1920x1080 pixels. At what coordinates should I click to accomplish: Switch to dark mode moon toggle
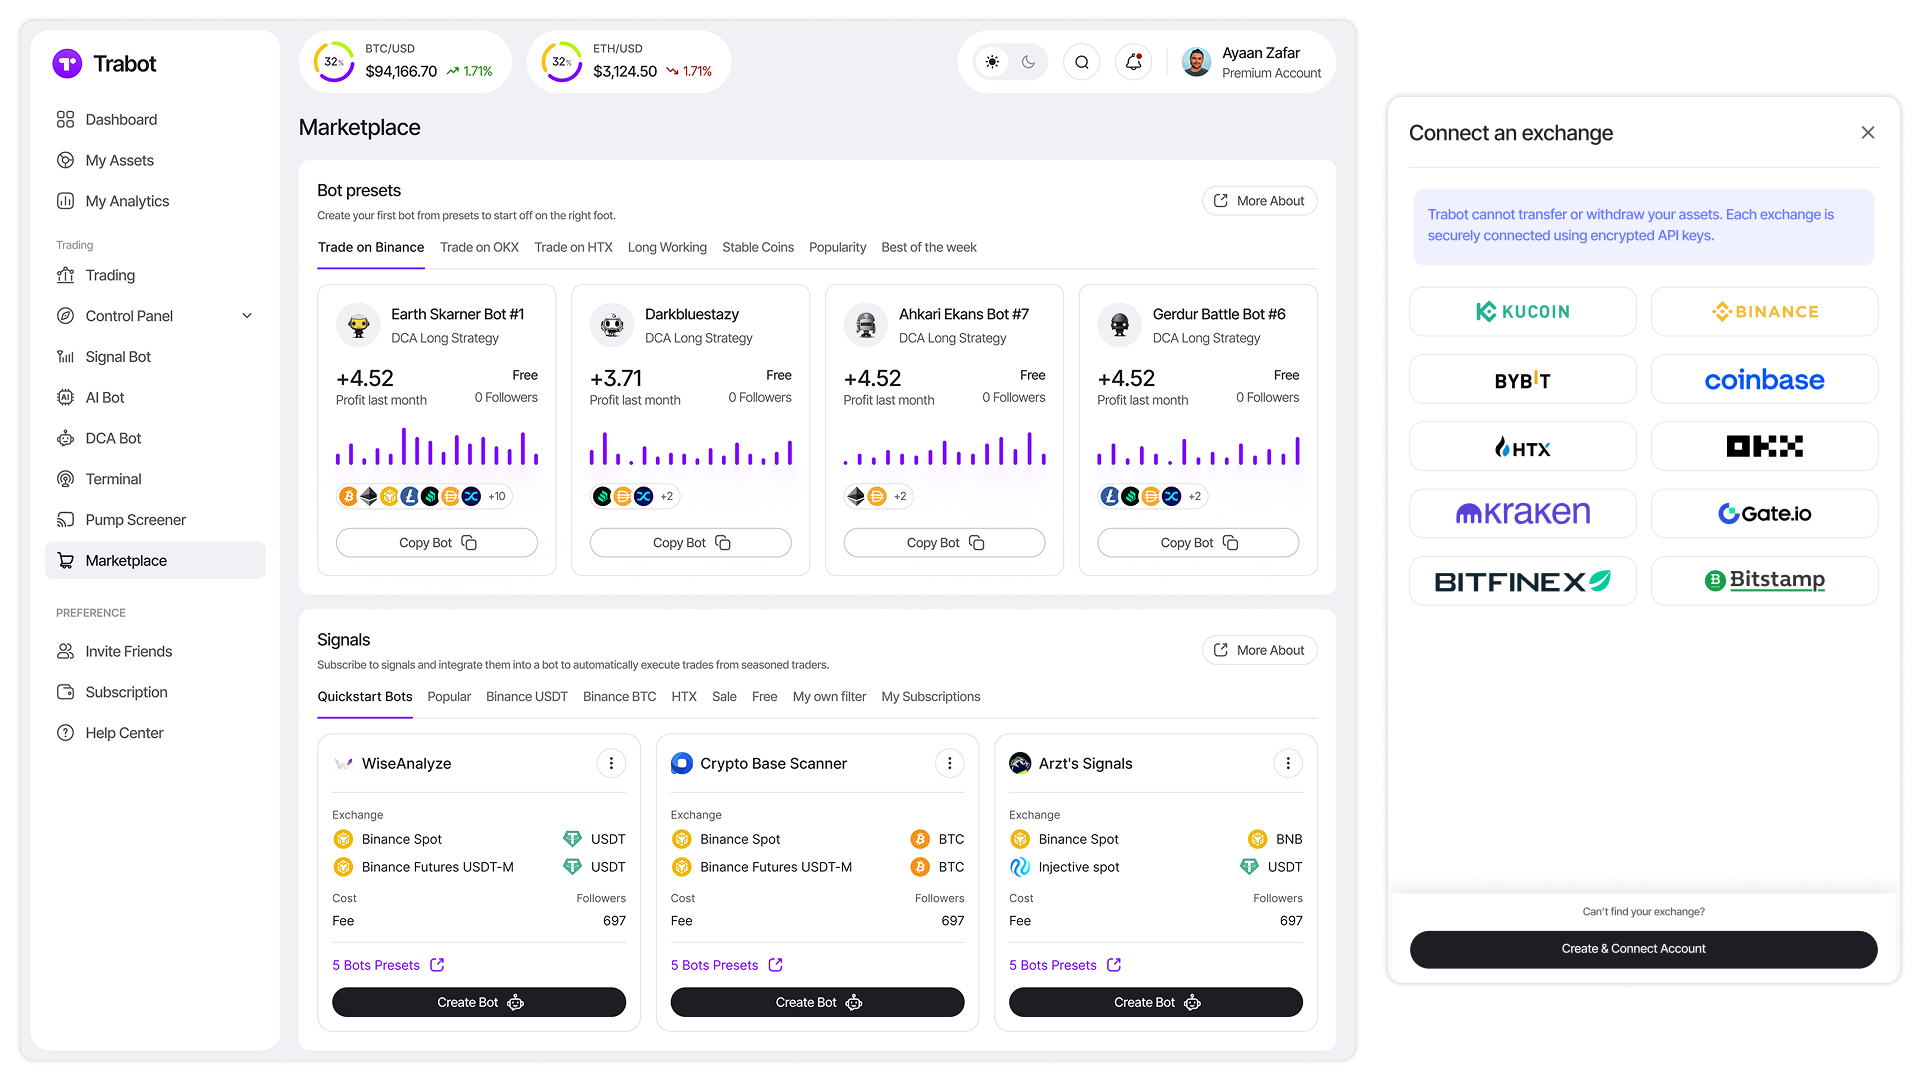point(1028,62)
